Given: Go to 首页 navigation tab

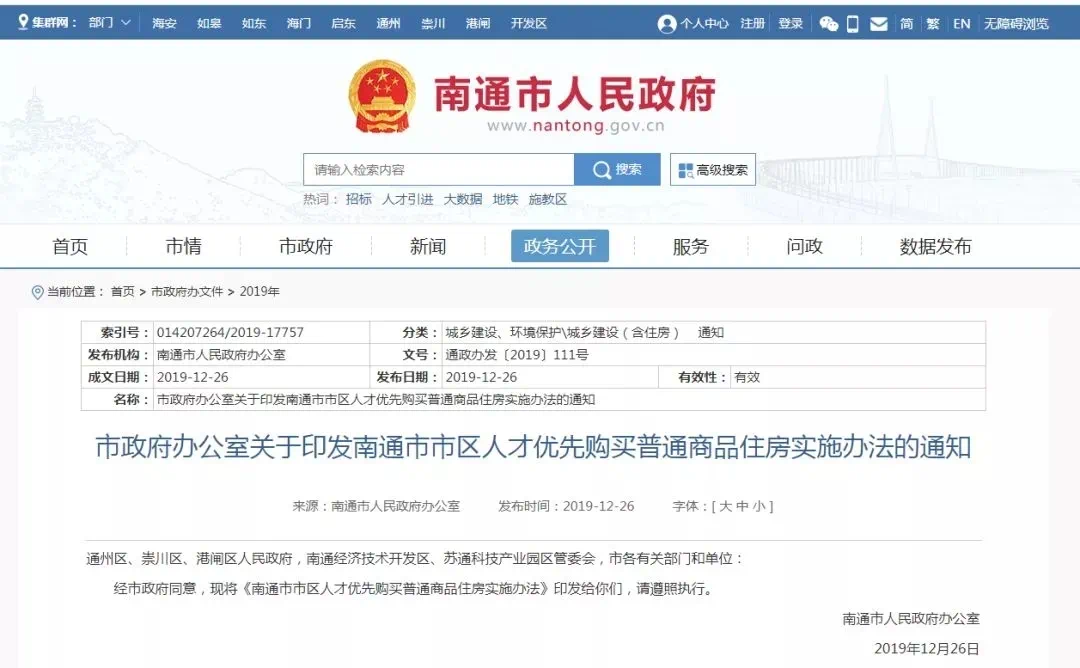Looking at the screenshot, I should [70, 246].
